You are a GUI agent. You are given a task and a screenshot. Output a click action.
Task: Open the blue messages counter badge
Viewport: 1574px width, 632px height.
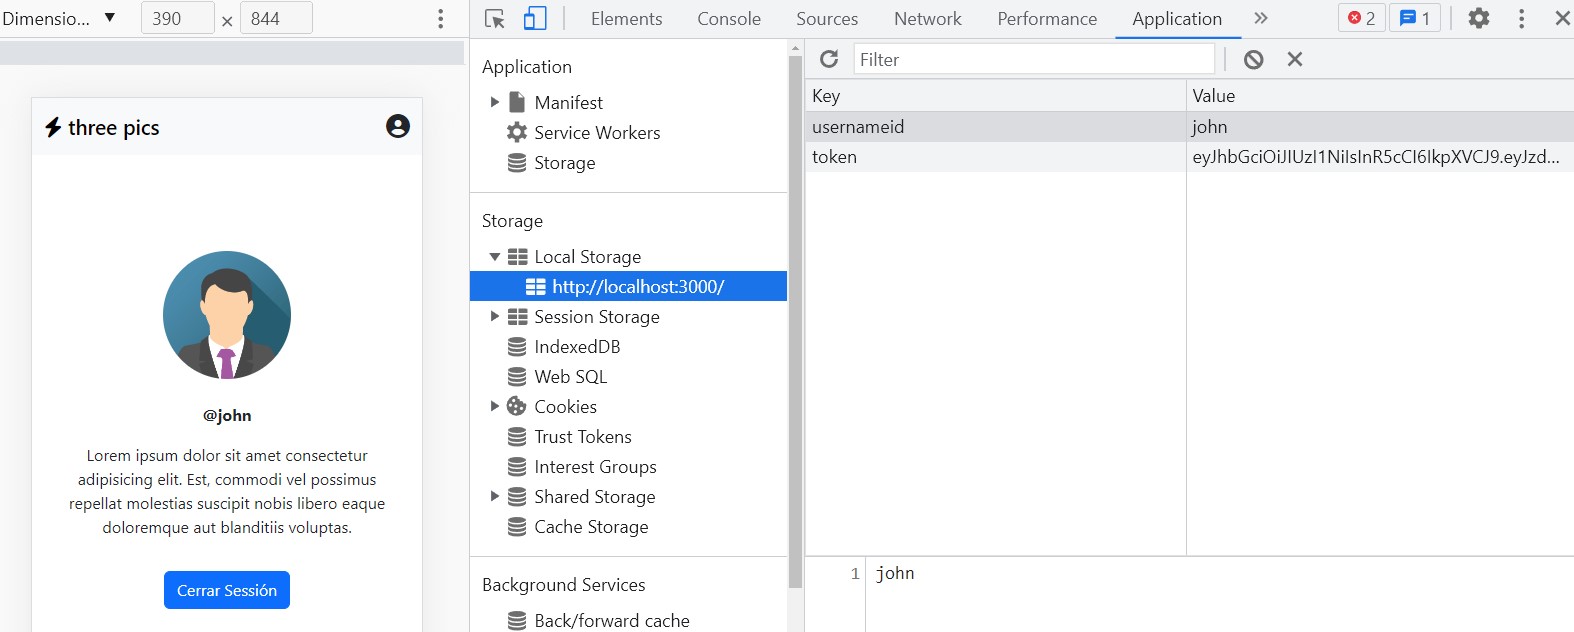1415,18
